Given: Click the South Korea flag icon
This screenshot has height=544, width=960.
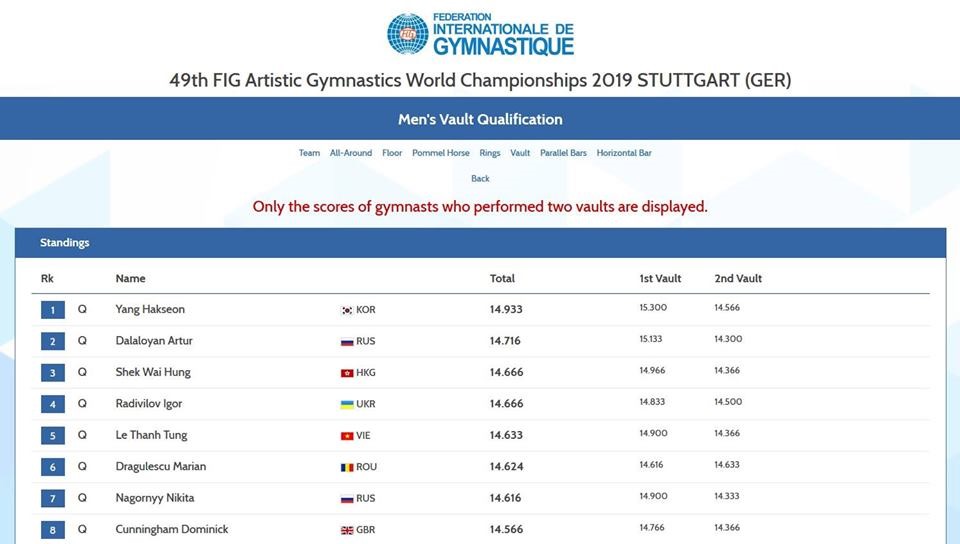Looking at the screenshot, I should [347, 310].
